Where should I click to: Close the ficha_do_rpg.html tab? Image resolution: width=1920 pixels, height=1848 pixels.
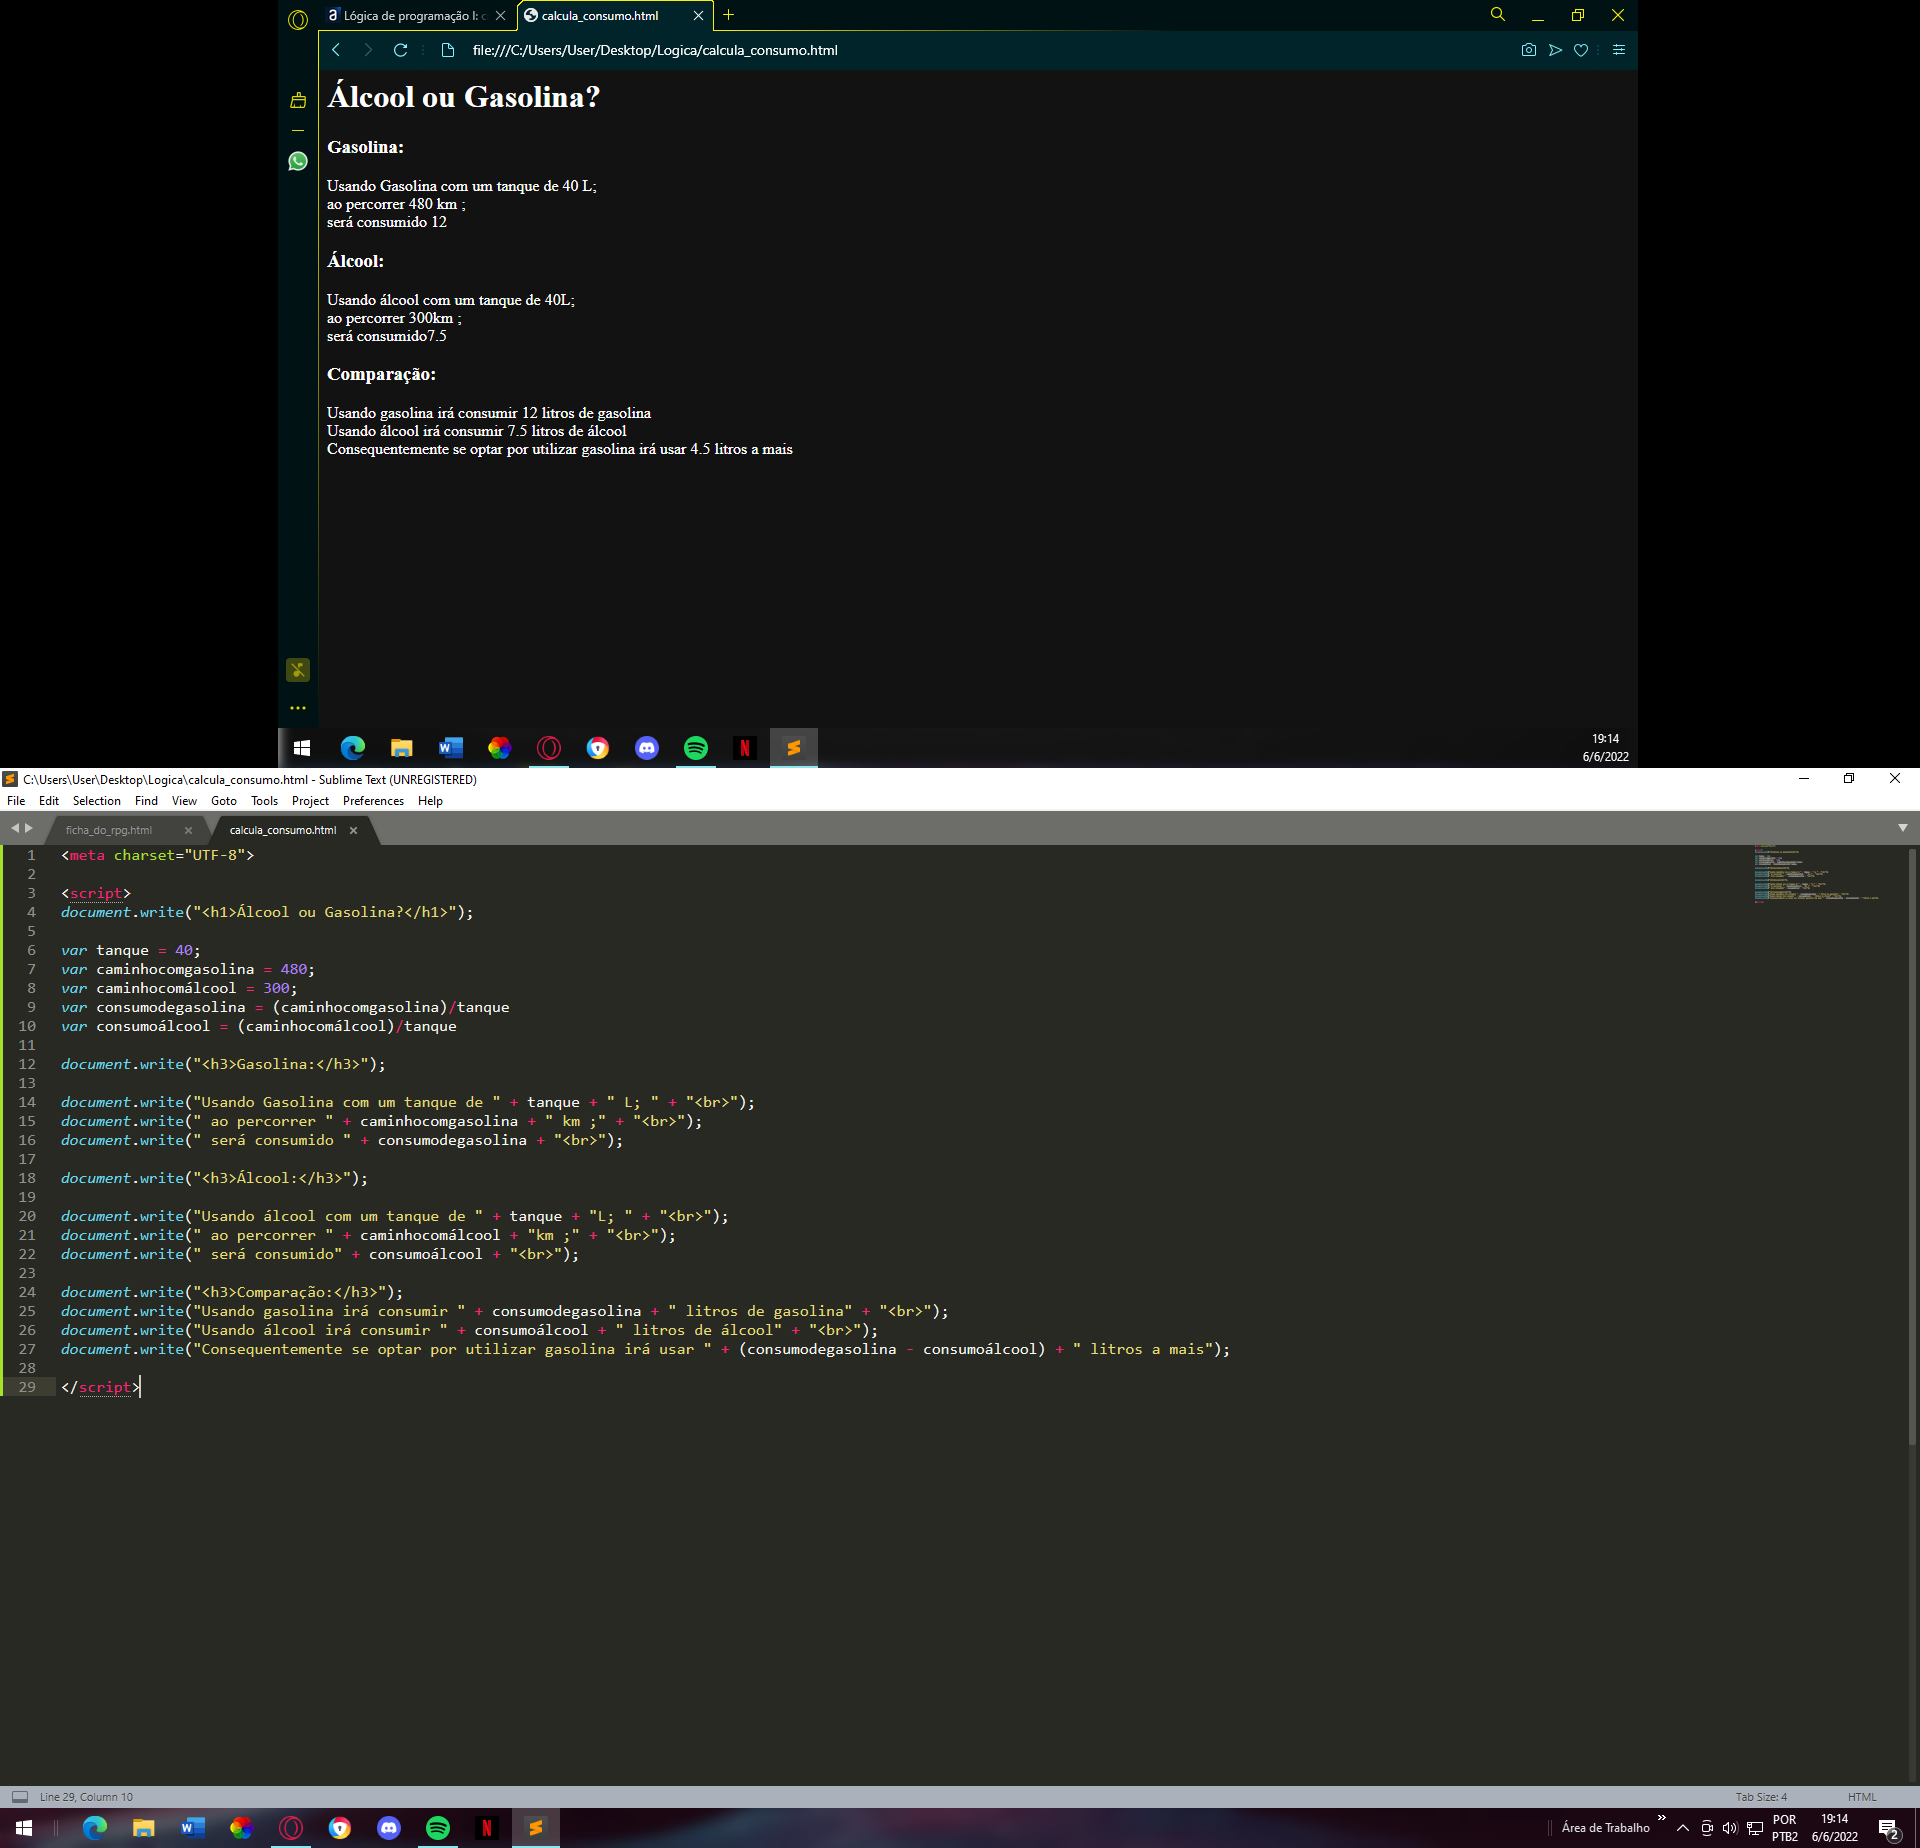(x=188, y=830)
